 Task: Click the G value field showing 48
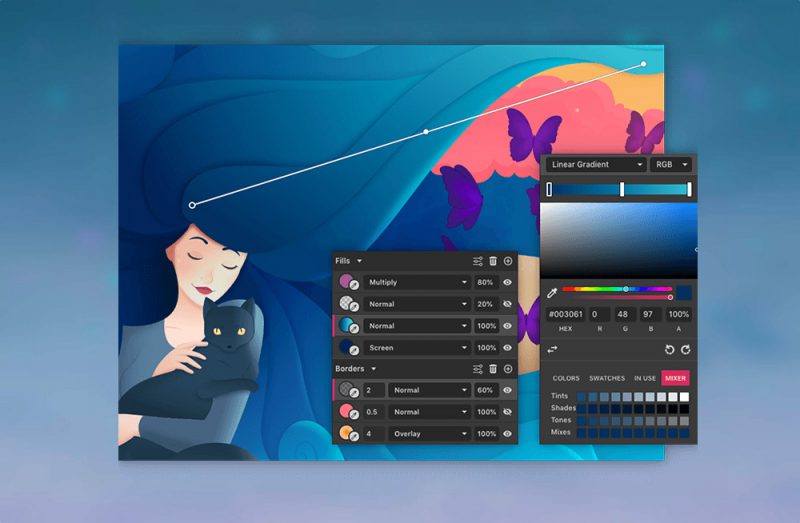(625, 314)
